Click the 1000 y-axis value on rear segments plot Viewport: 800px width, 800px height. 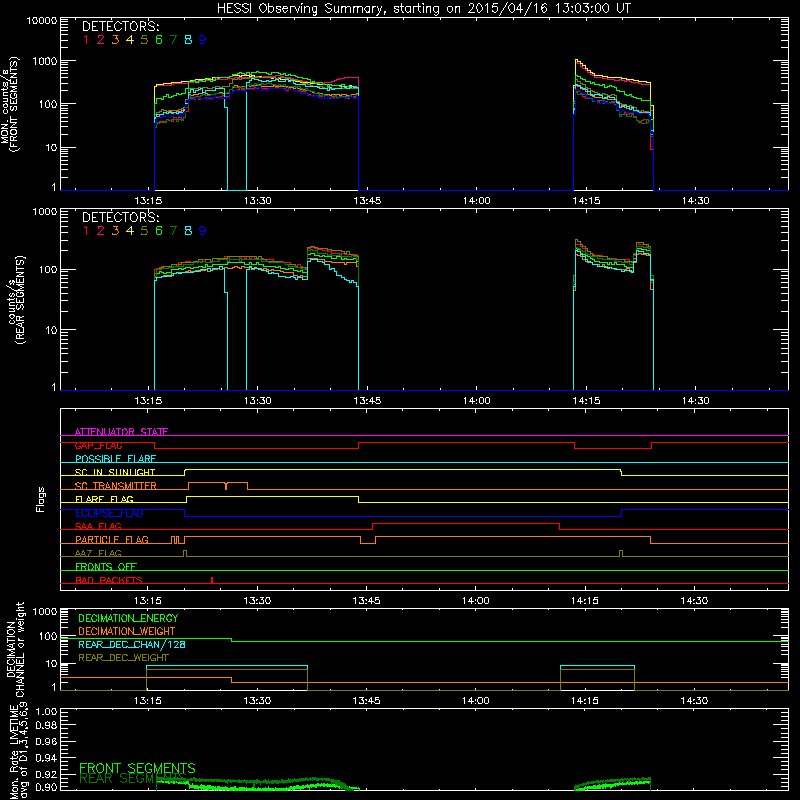pos(45,212)
